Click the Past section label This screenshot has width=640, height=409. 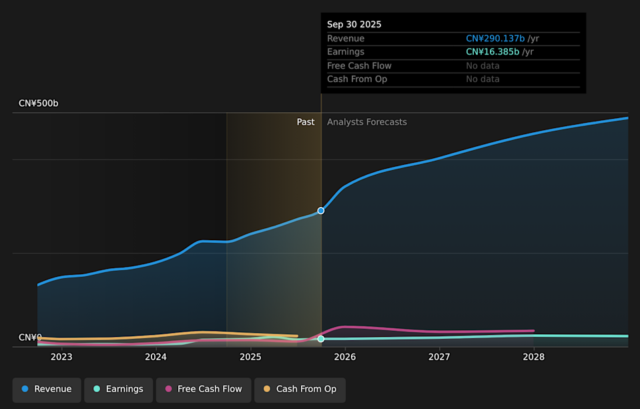click(x=305, y=122)
